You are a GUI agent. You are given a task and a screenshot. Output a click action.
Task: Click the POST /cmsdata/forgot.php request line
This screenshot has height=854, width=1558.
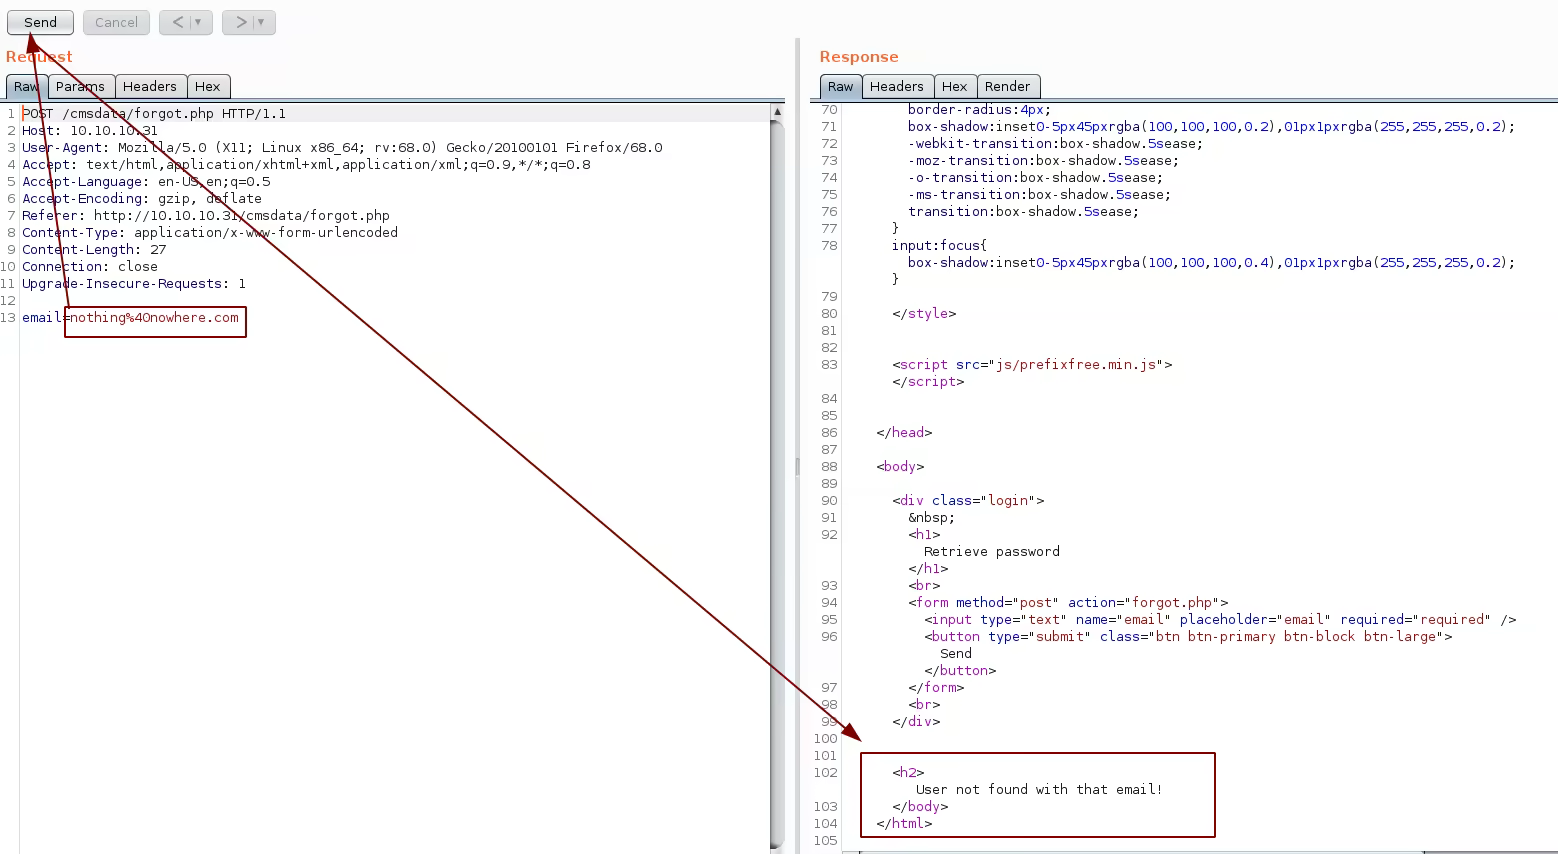pos(154,114)
